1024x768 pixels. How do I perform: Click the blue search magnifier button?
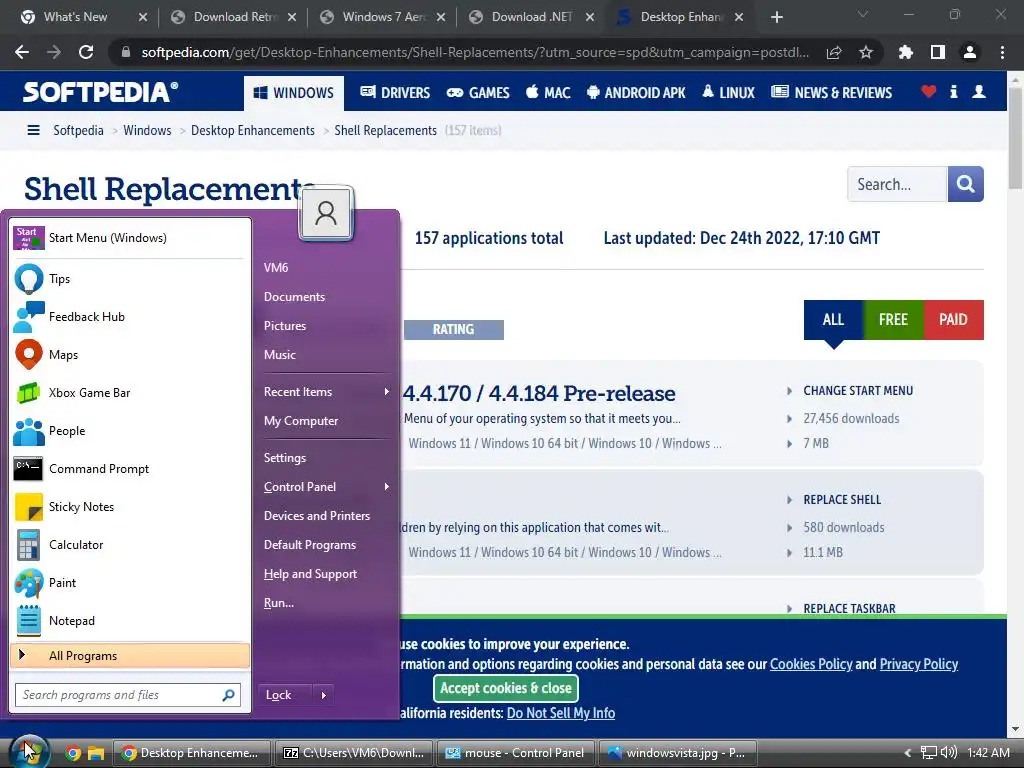pos(965,184)
